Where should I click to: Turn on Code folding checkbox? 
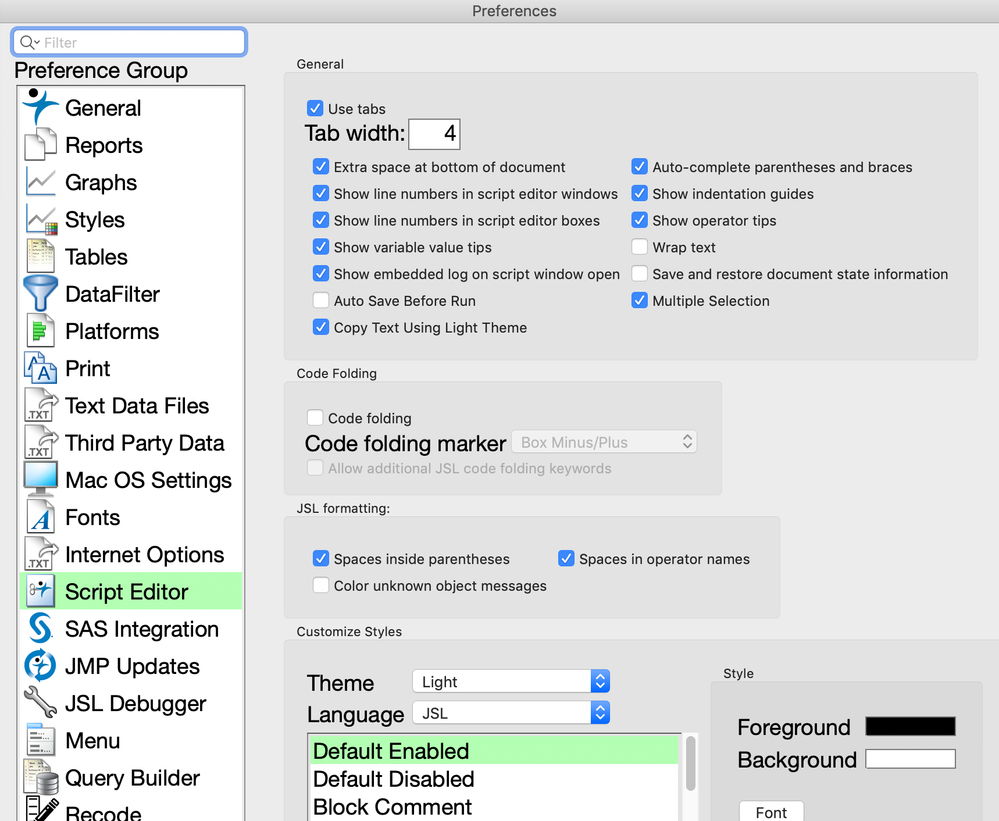(x=315, y=418)
